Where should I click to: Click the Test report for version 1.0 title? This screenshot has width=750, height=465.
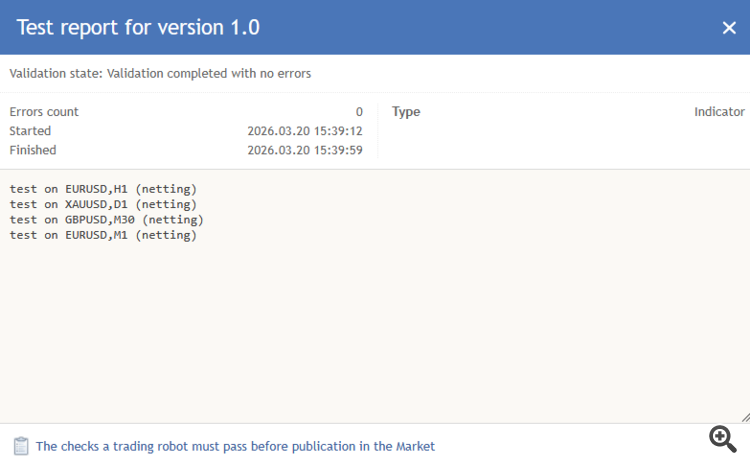pyautogui.click(x=139, y=28)
